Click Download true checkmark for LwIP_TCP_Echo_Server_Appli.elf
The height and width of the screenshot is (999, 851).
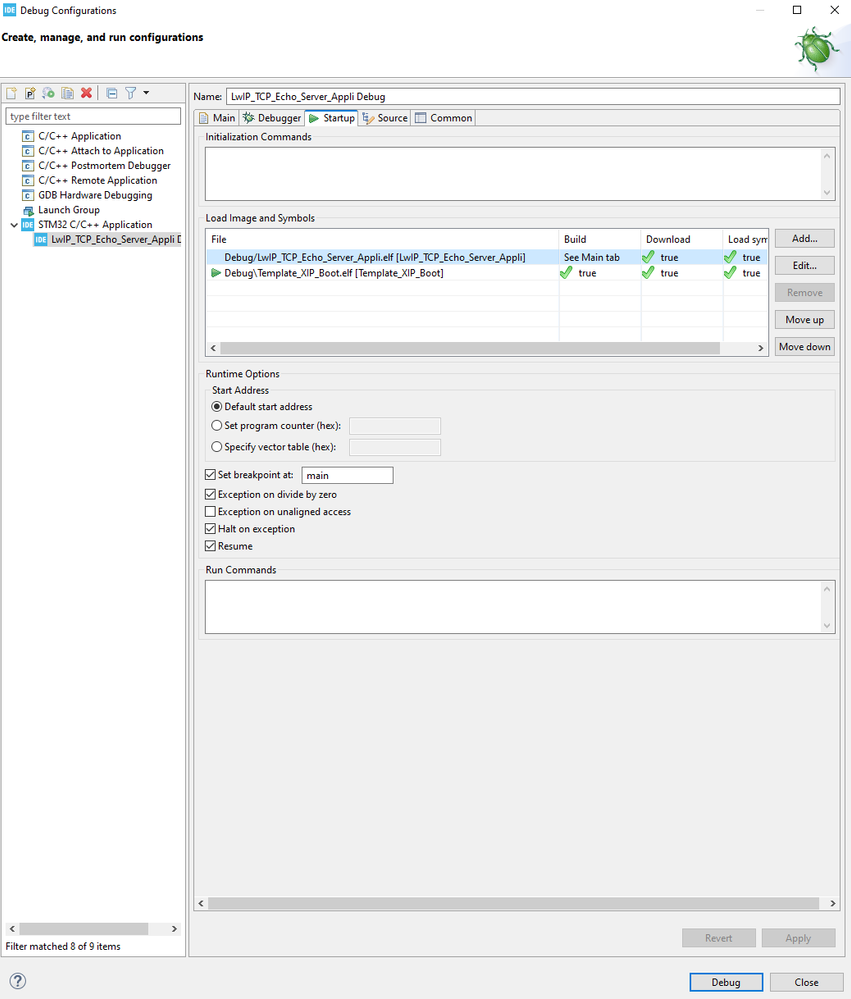point(648,257)
